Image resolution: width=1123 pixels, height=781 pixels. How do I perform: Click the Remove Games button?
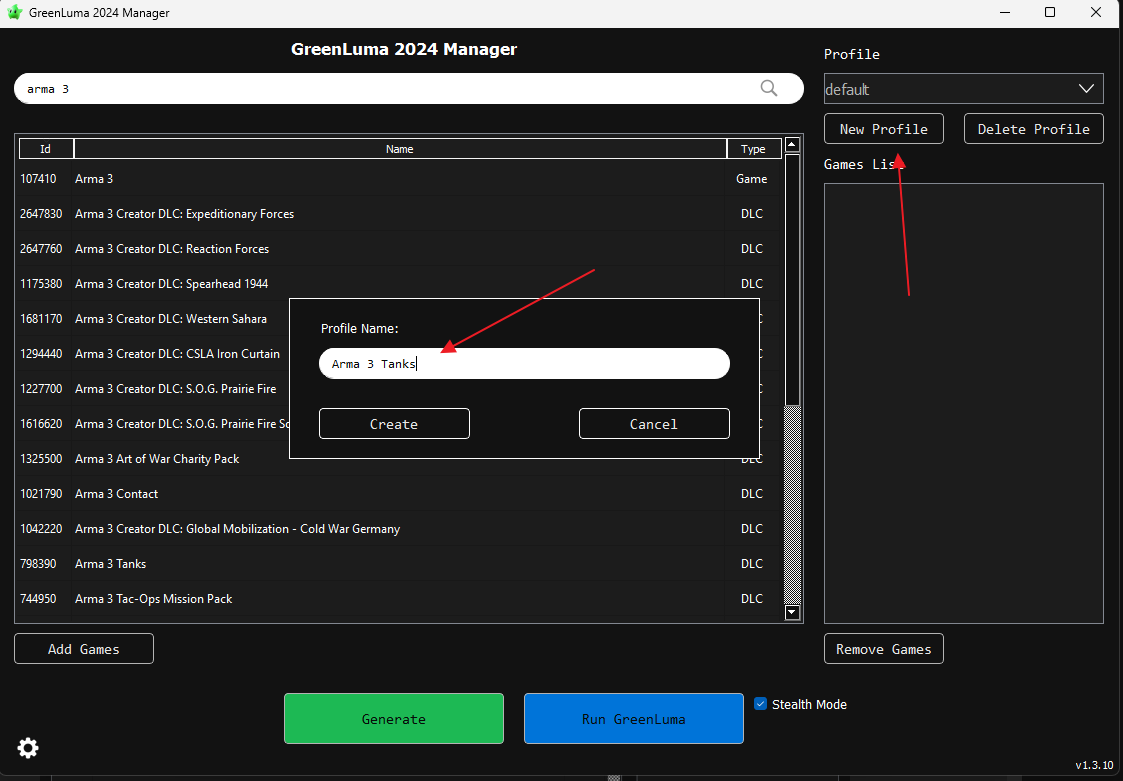883,649
